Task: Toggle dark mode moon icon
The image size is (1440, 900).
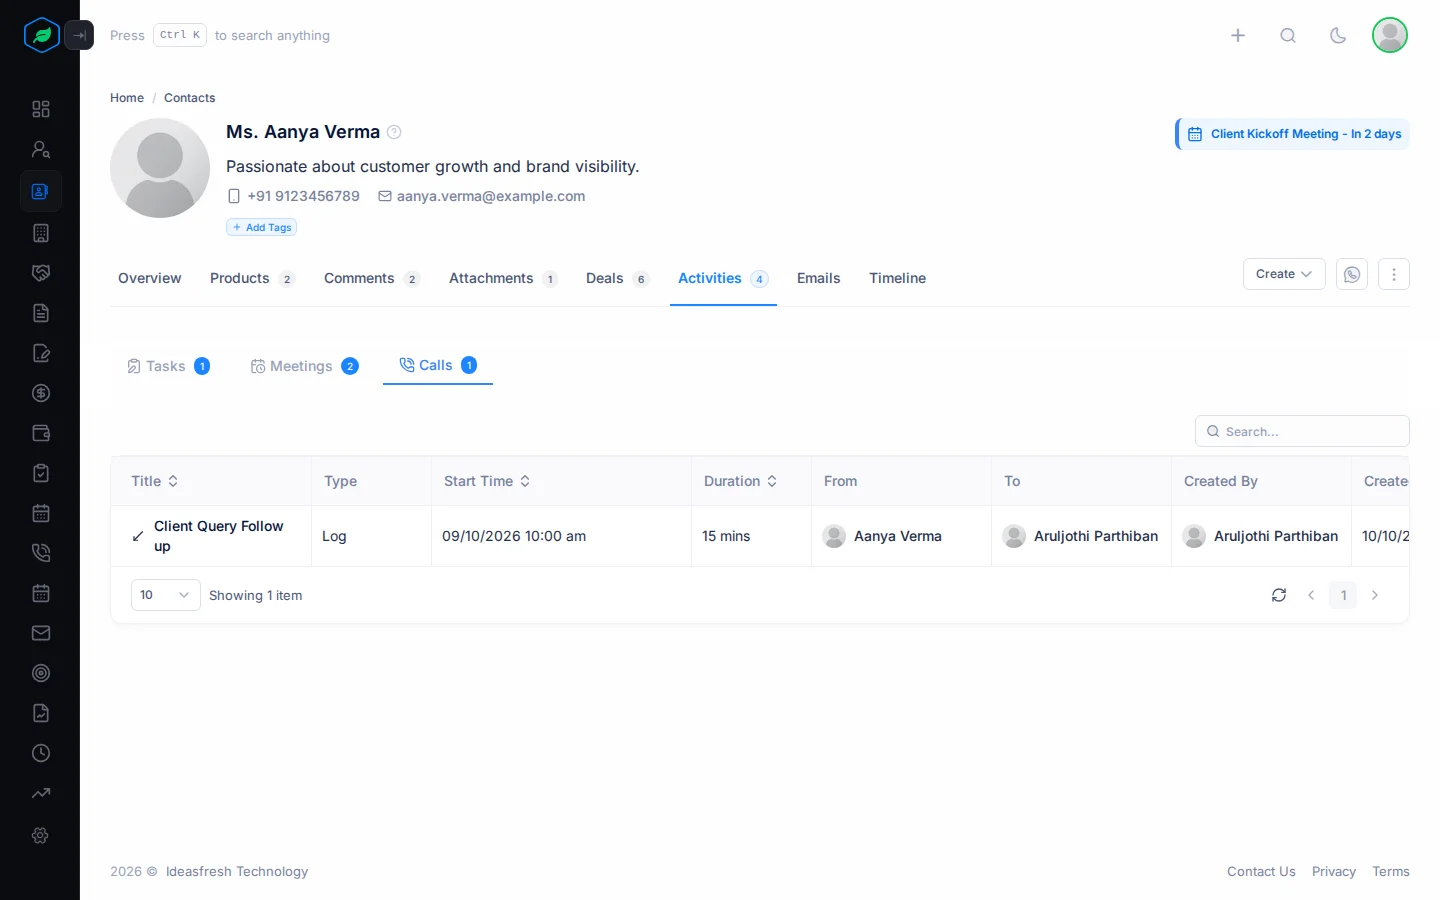Action: [x=1338, y=35]
